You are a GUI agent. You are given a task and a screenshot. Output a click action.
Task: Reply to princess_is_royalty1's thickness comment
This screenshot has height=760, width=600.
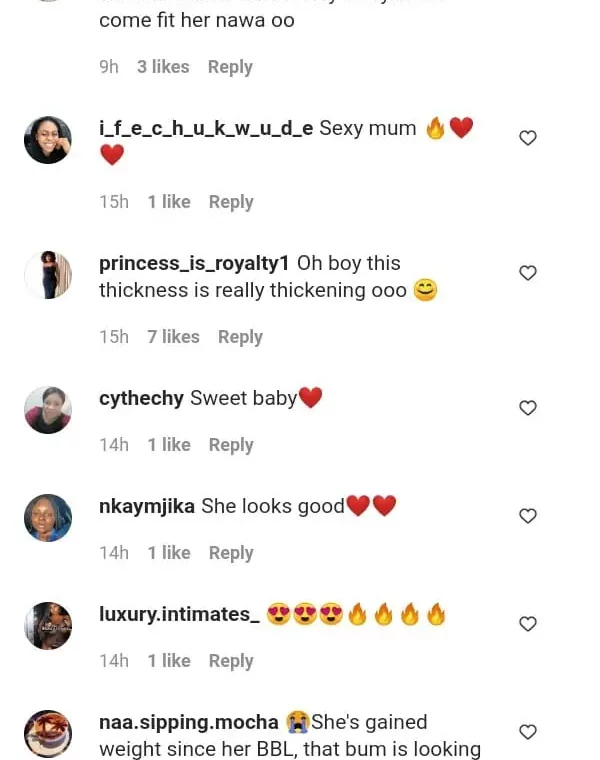[240, 337]
